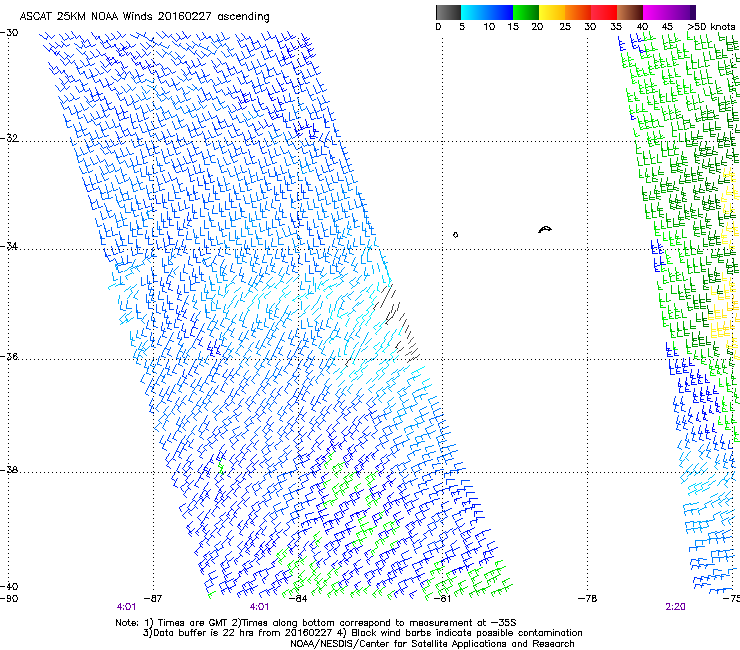Select the cyan-blue 5-15 knots legend swatch
Image resolution: width=740 pixels, height=650 pixels.
pos(487,12)
